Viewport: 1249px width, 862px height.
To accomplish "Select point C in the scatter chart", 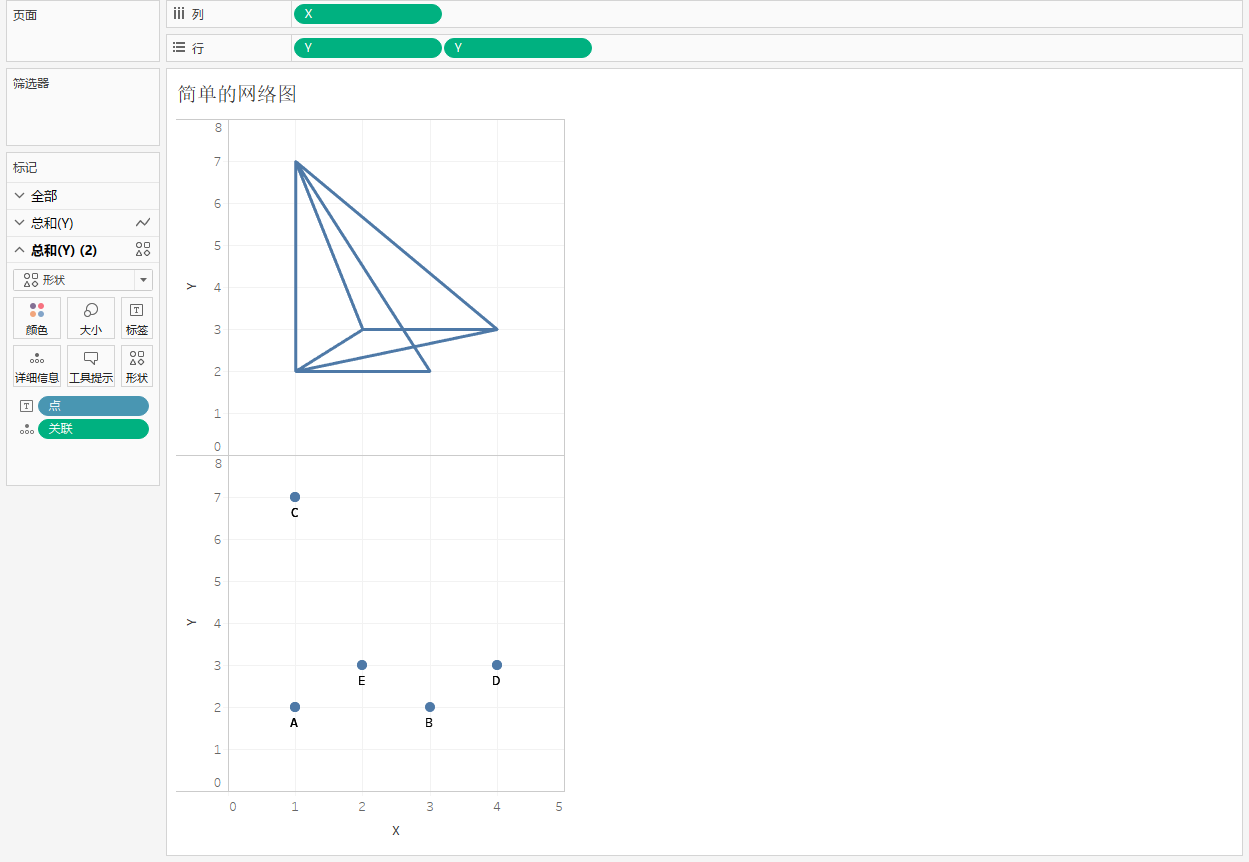I will [295, 497].
